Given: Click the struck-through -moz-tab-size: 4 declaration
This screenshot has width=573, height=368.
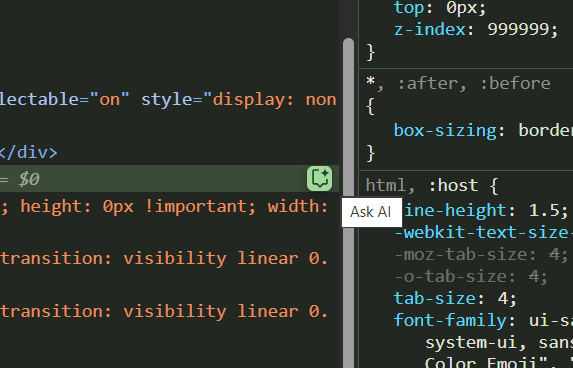Looking at the screenshot, I should pos(481,254).
